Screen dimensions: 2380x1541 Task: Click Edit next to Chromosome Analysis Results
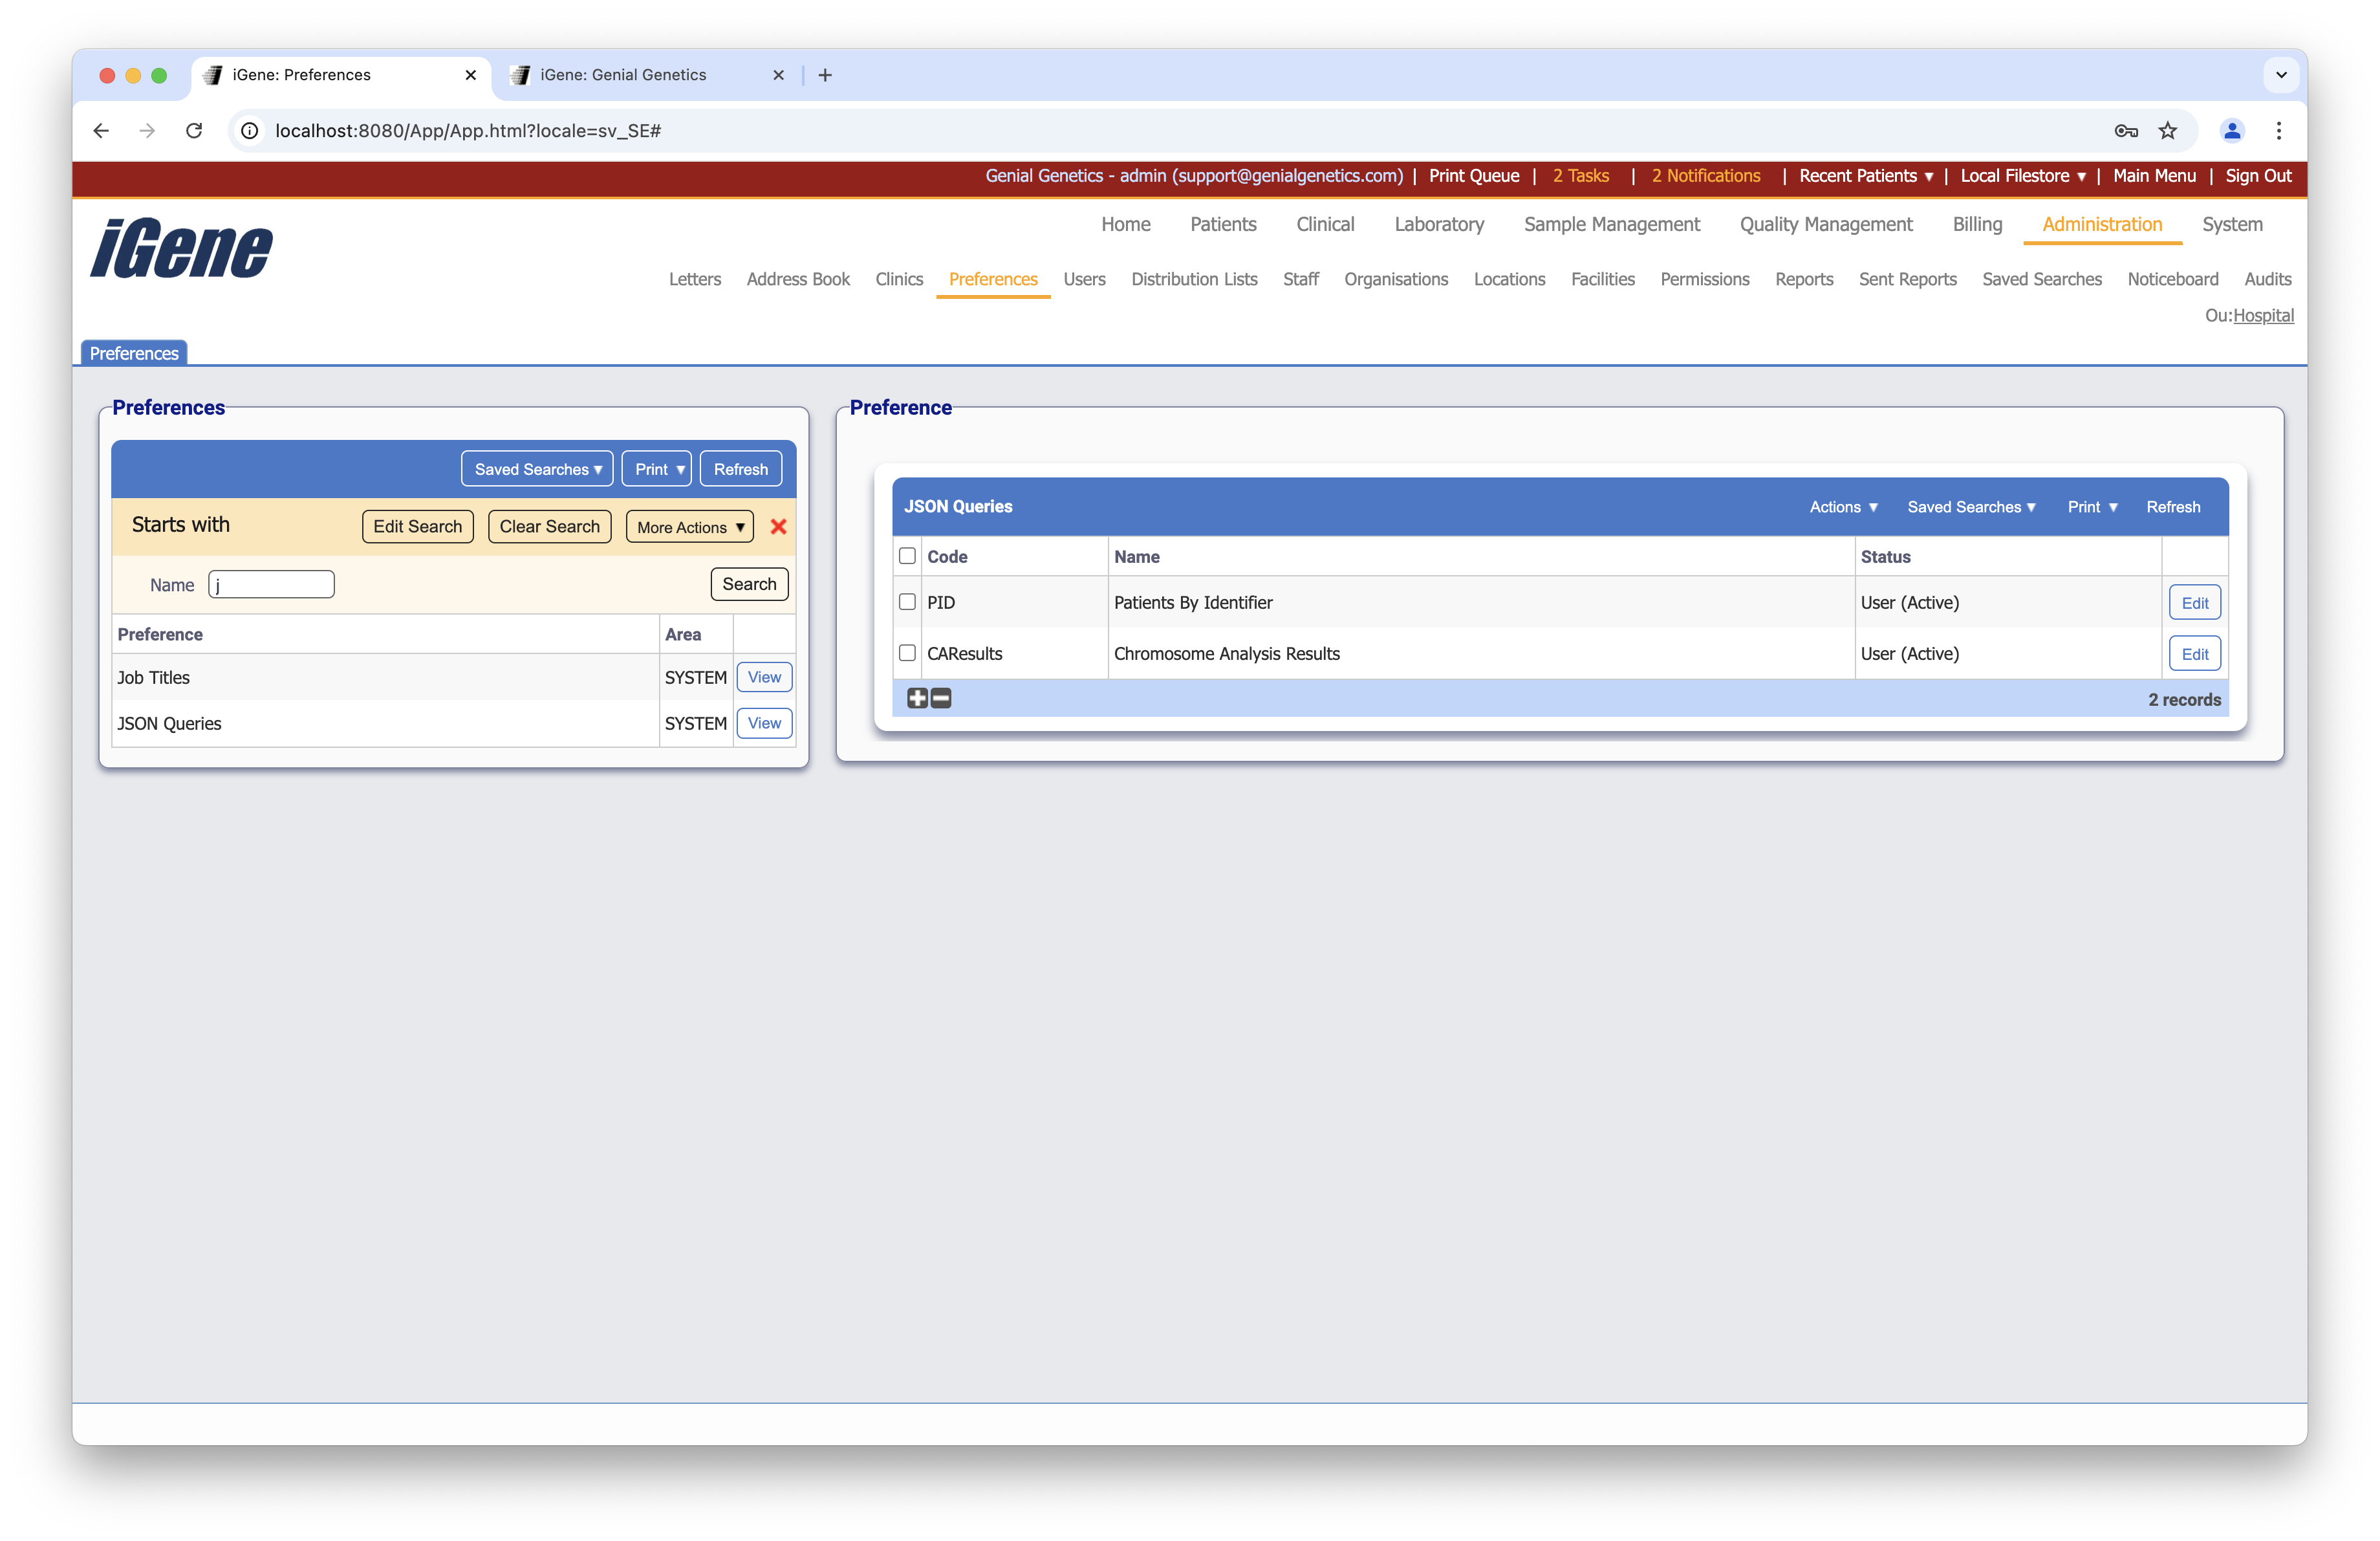click(2194, 653)
